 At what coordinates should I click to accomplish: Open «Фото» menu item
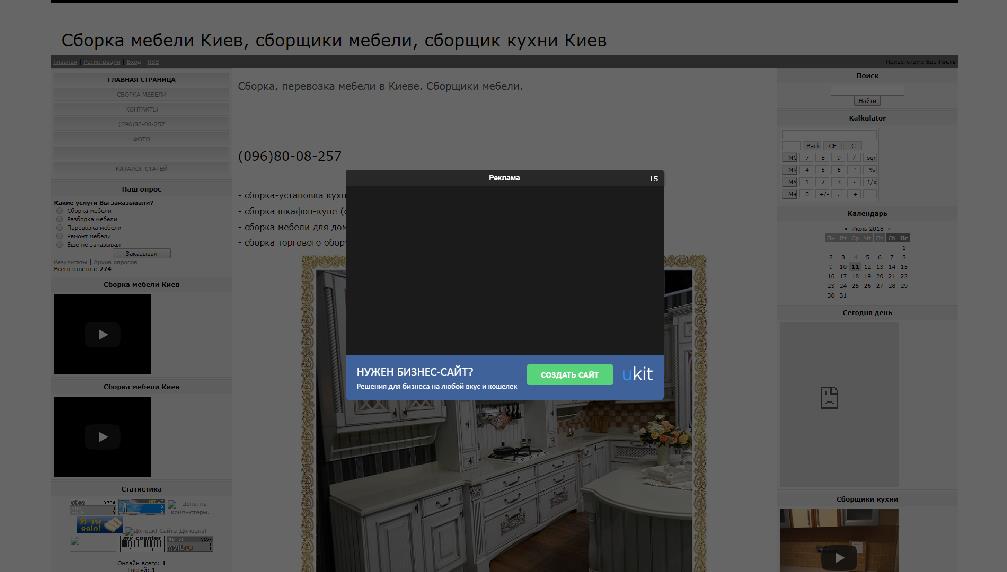click(x=141, y=139)
